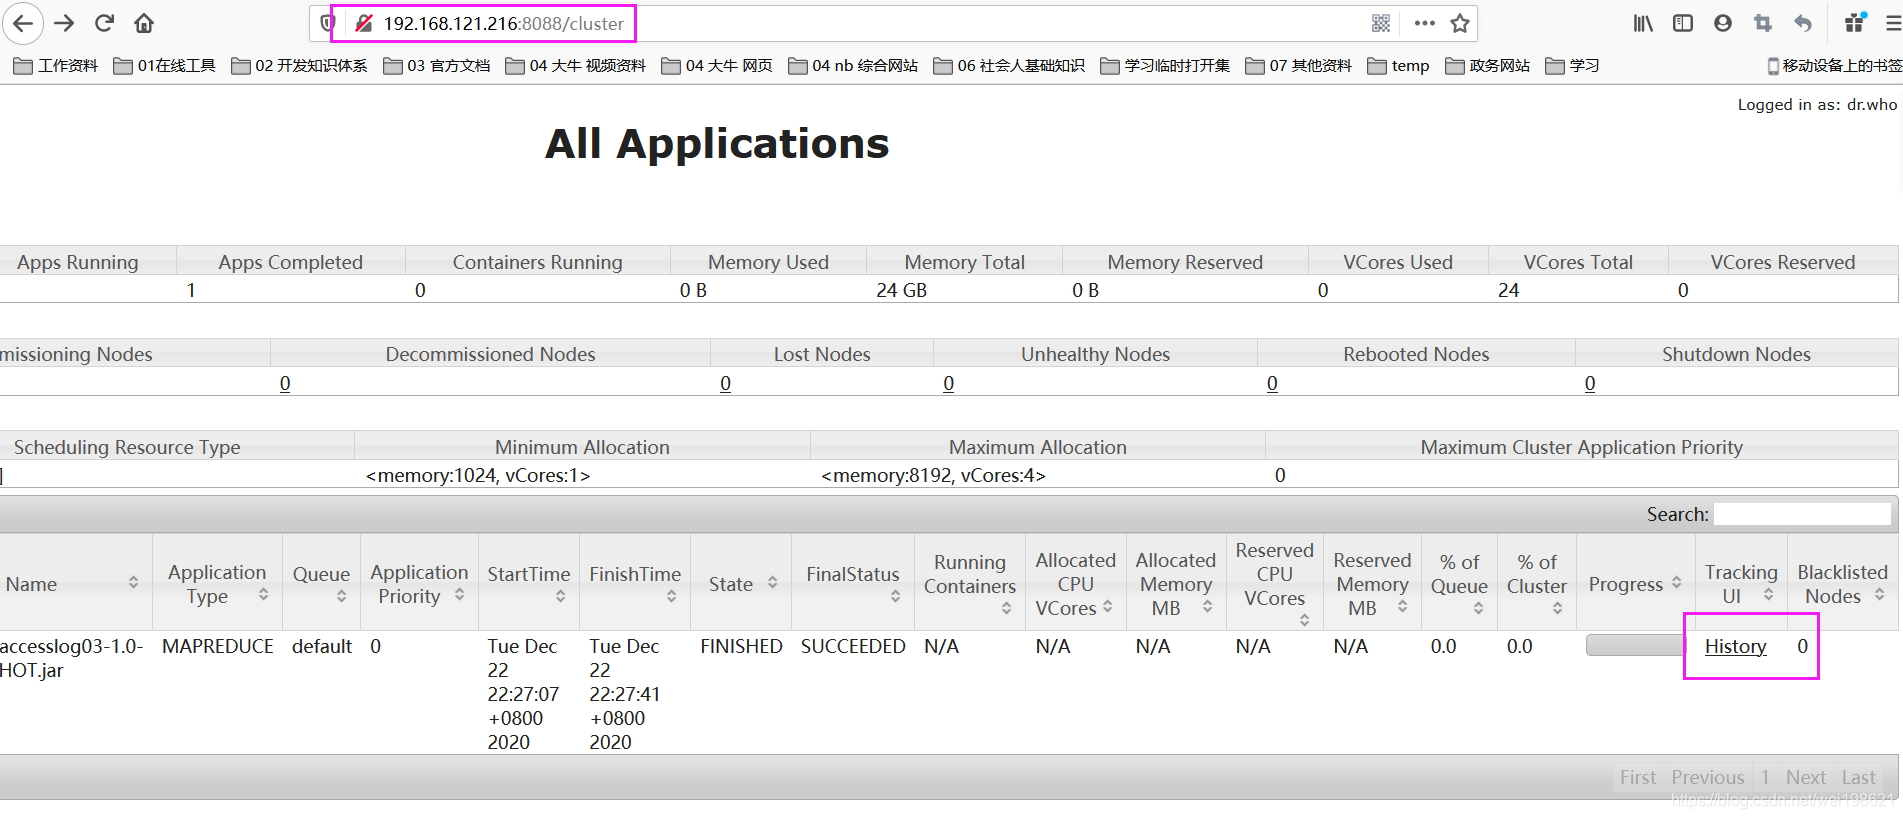The image size is (1903, 819).
Task: Open the 07 其他资料 bookmark folder
Action: point(1299,66)
